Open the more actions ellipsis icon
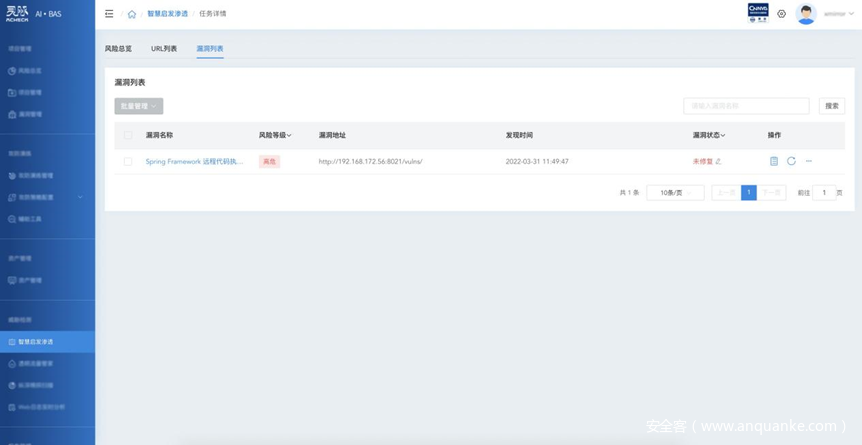 coord(809,161)
